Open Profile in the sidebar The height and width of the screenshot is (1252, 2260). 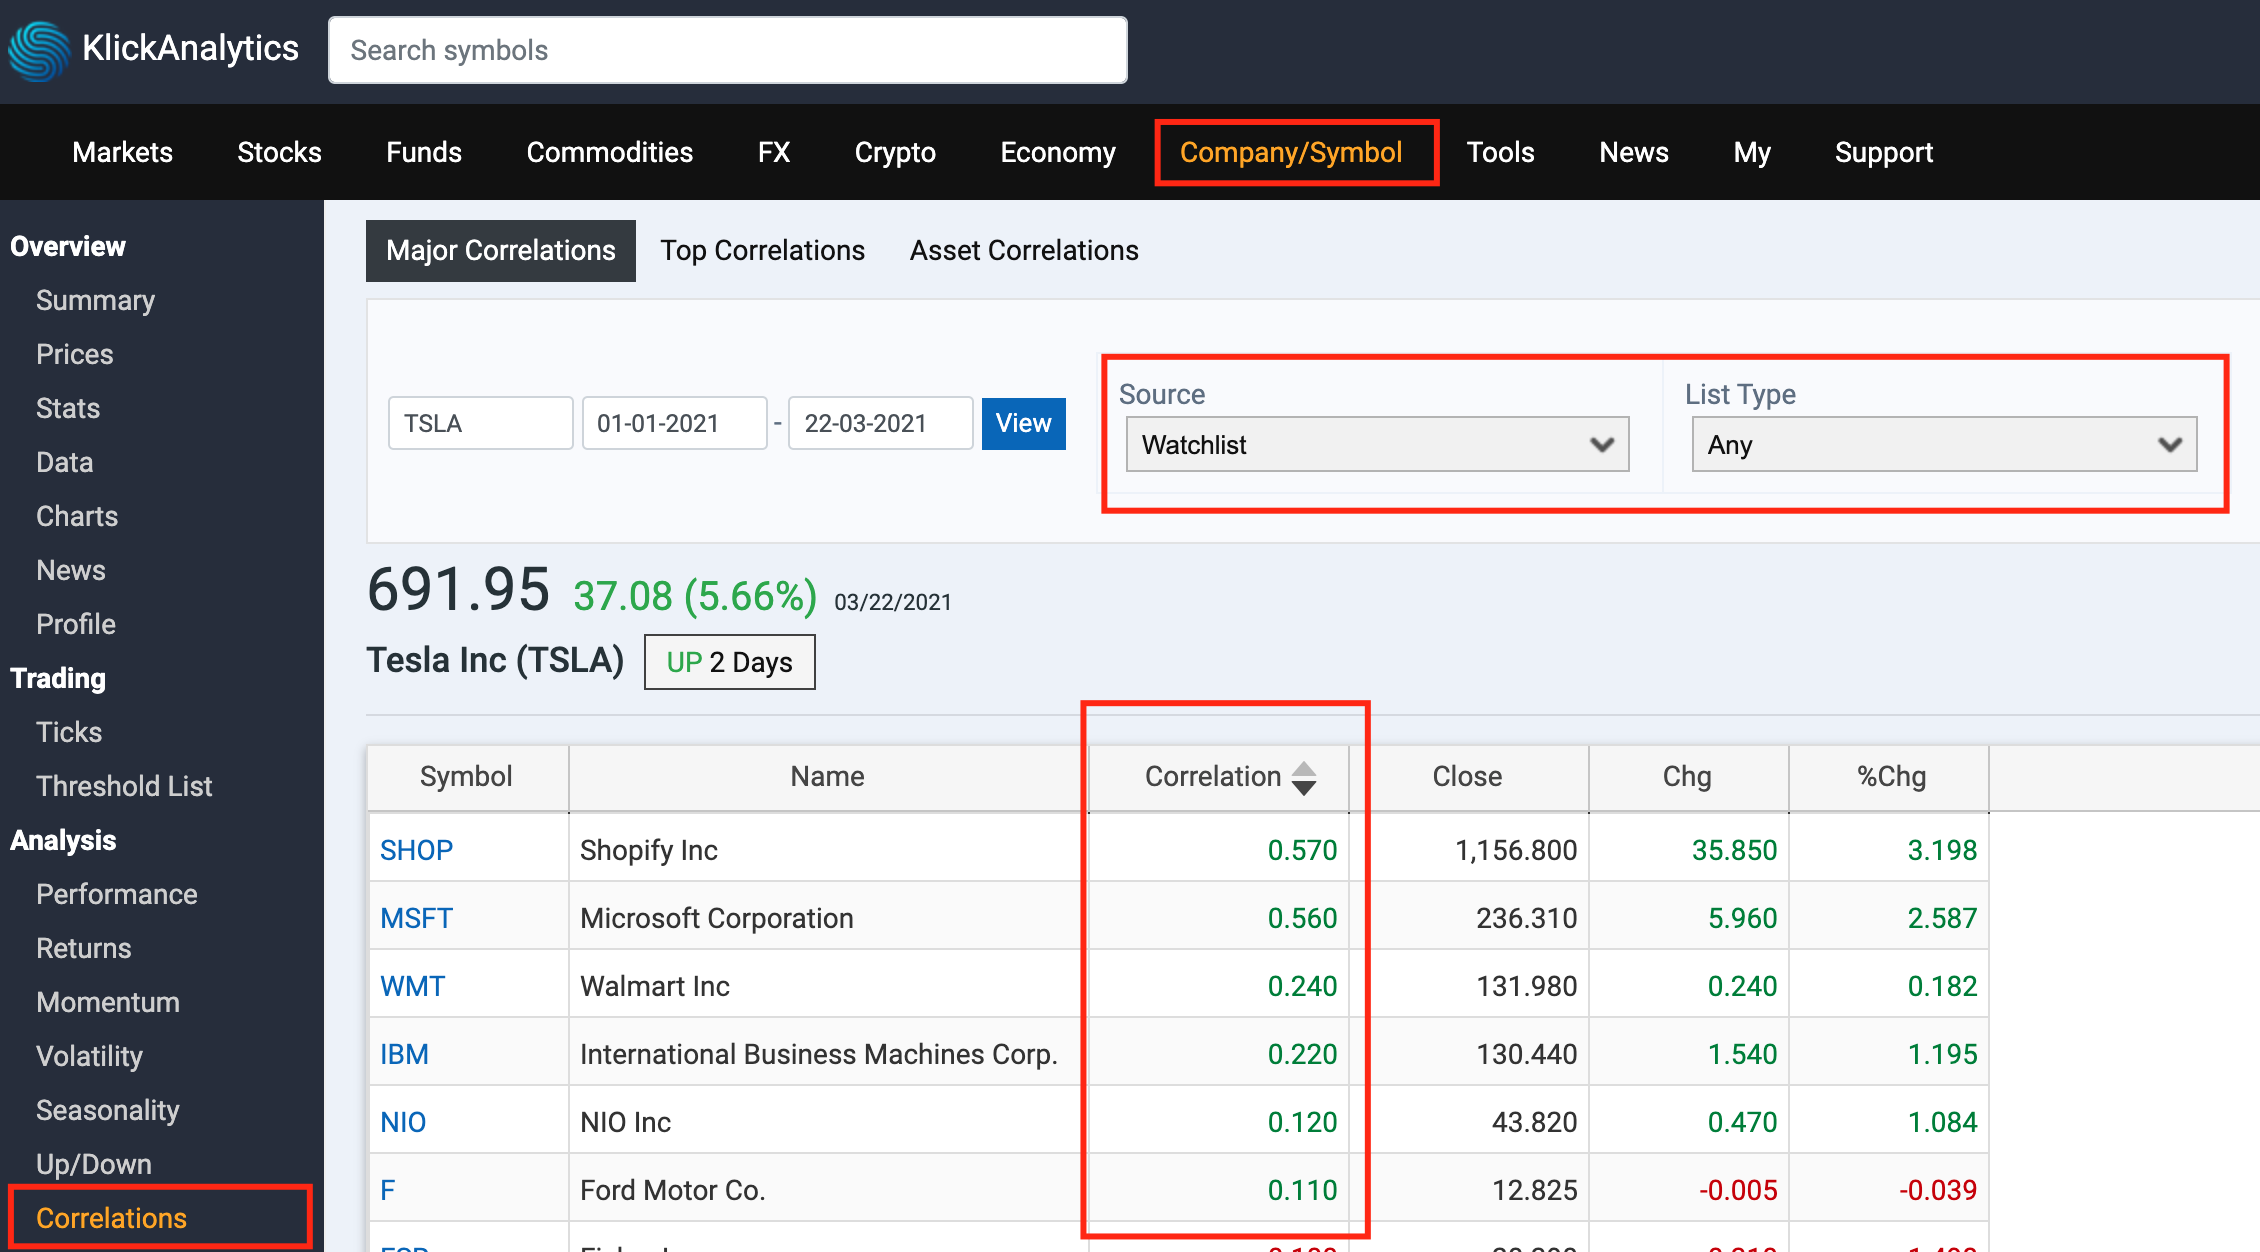point(76,624)
